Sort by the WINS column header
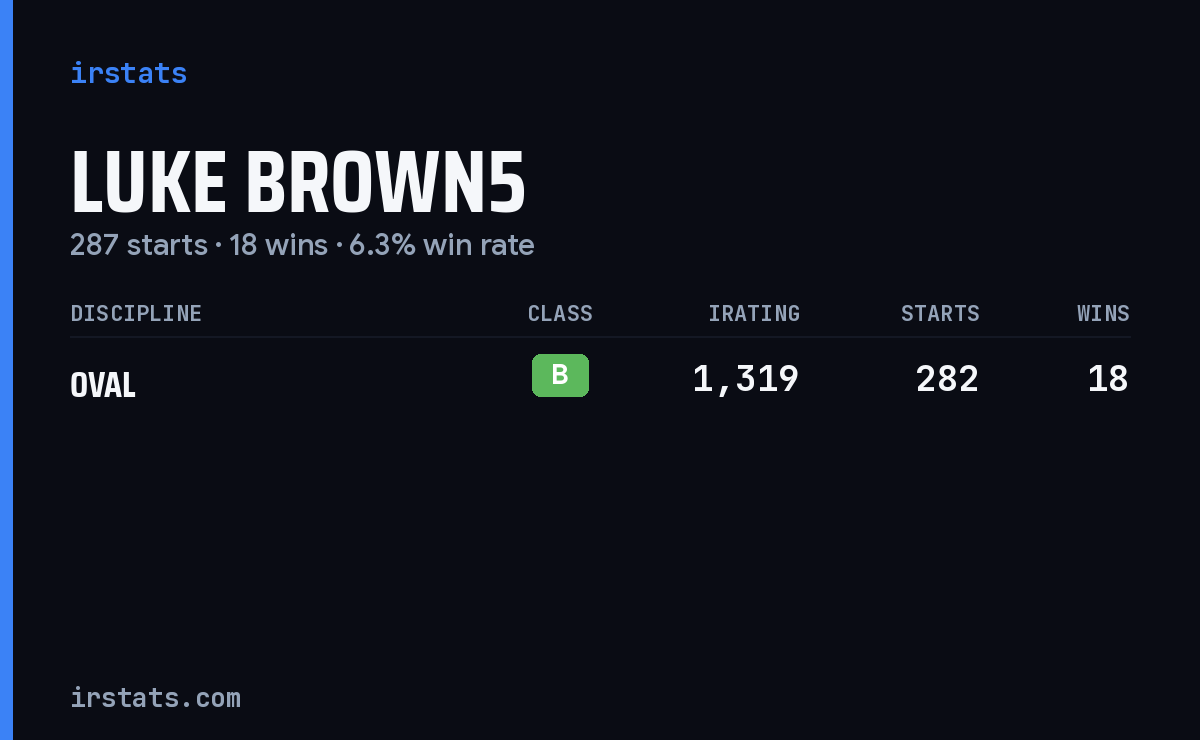 [x=1103, y=314]
